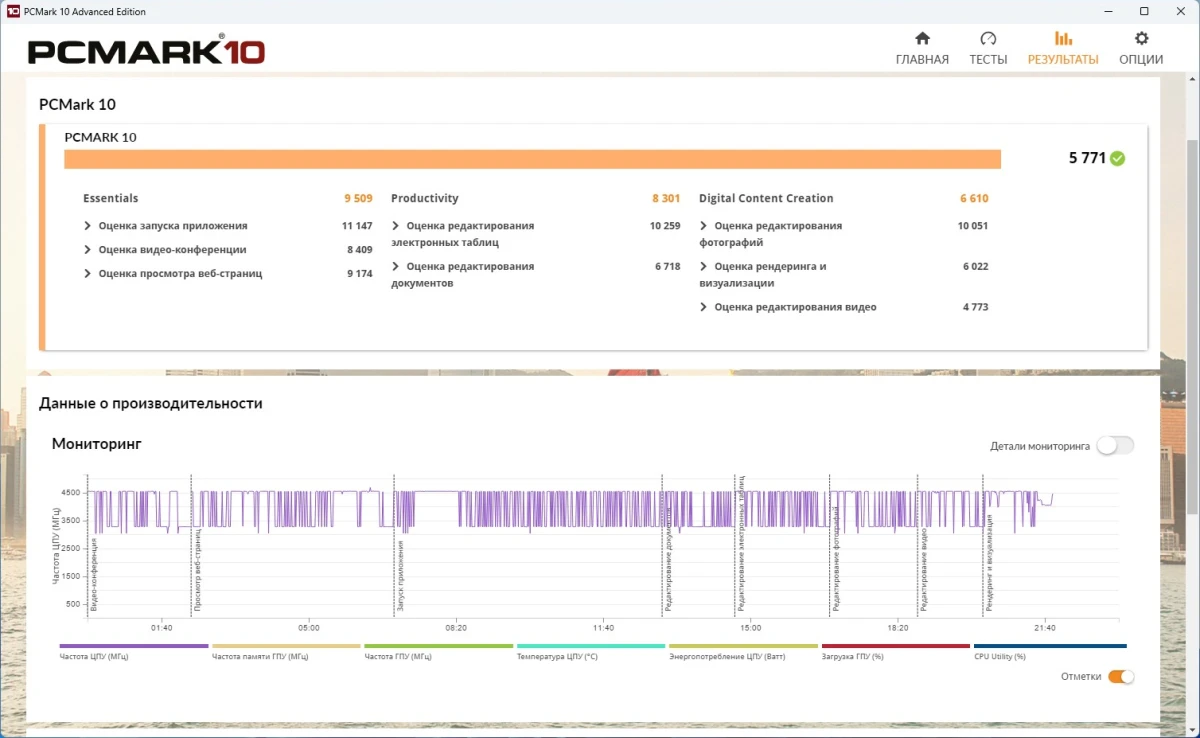This screenshot has width=1200, height=738.
Task: Select the CPU Utility (%) legend
Action: point(1049,652)
